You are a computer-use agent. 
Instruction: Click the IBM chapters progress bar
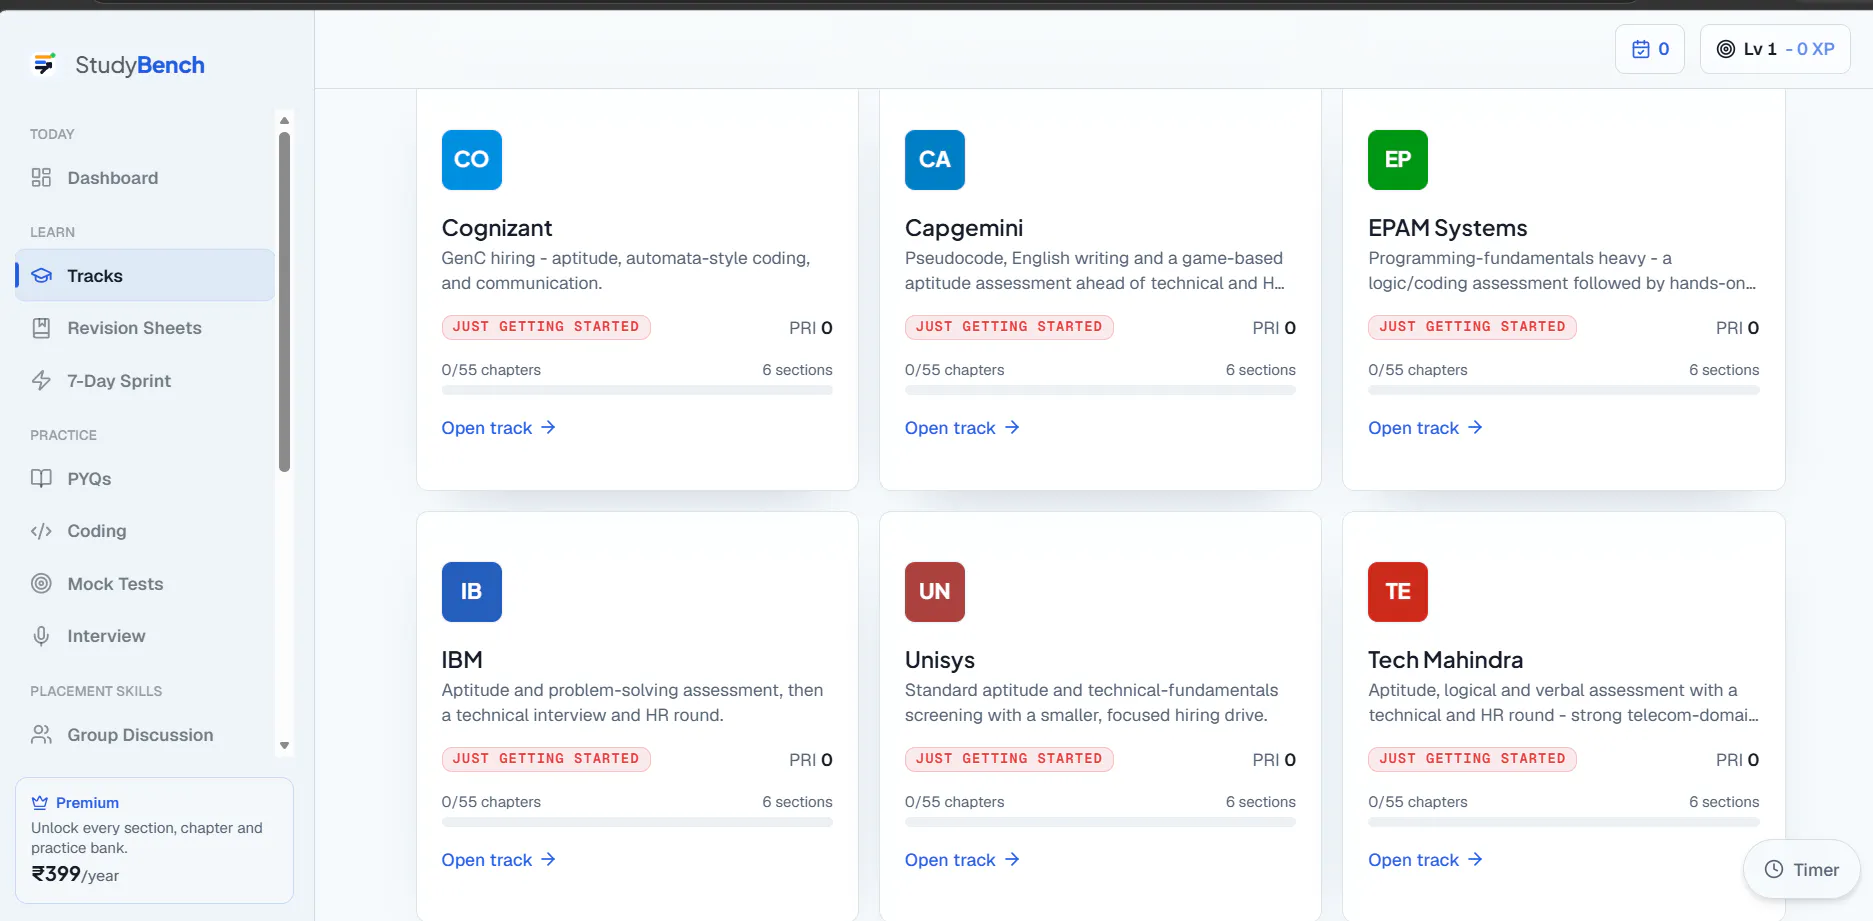pos(637,823)
